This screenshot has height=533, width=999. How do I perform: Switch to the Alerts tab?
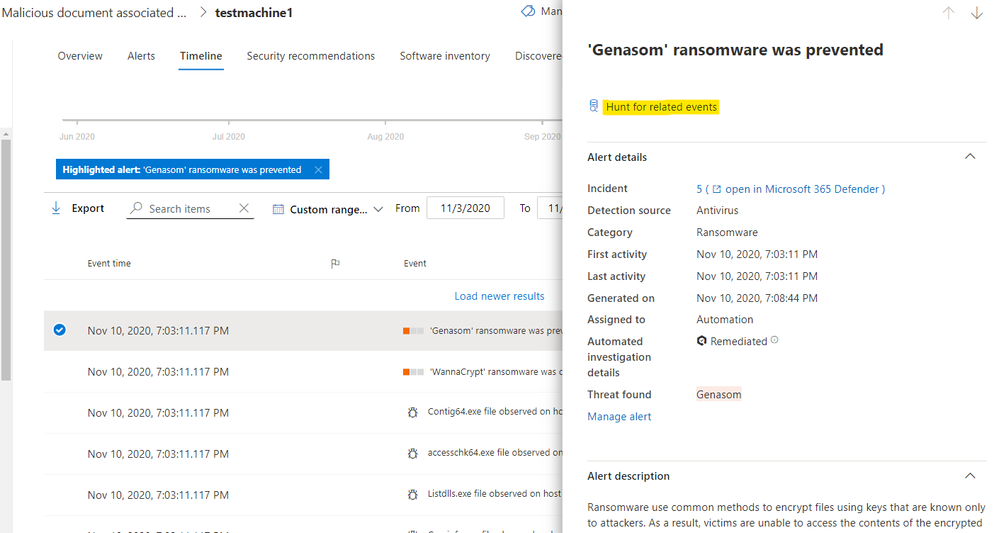(x=141, y=56)
